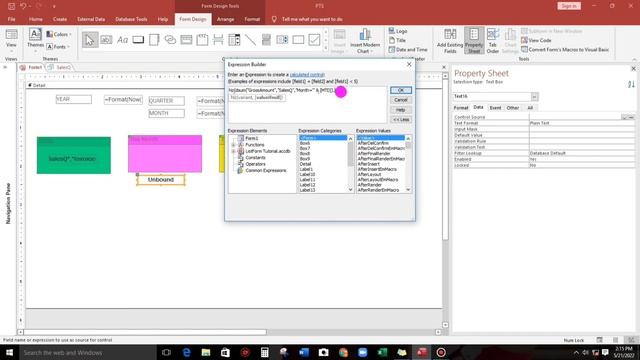Expand the ListForm Tutorial.accdb node
The image size is (640, 360).
[233, 151]
